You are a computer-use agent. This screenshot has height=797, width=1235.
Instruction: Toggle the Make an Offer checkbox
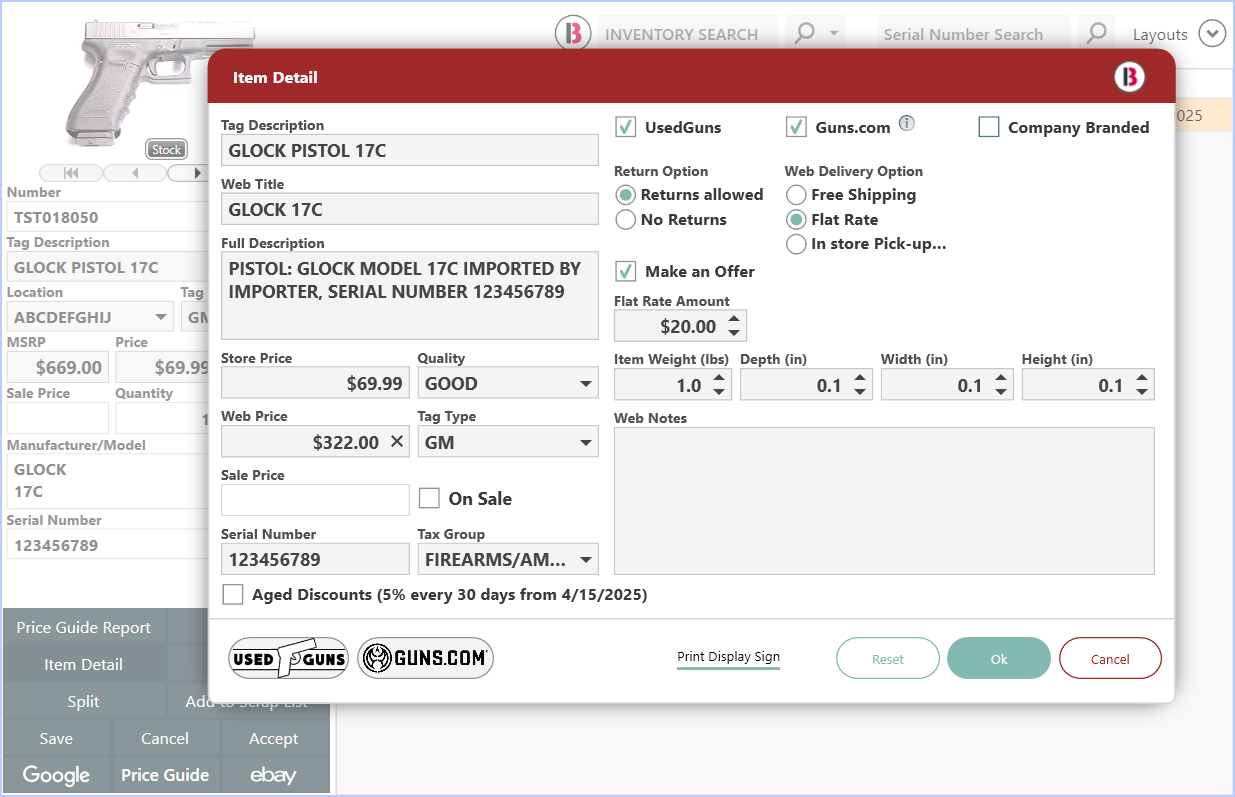(626, 271)
